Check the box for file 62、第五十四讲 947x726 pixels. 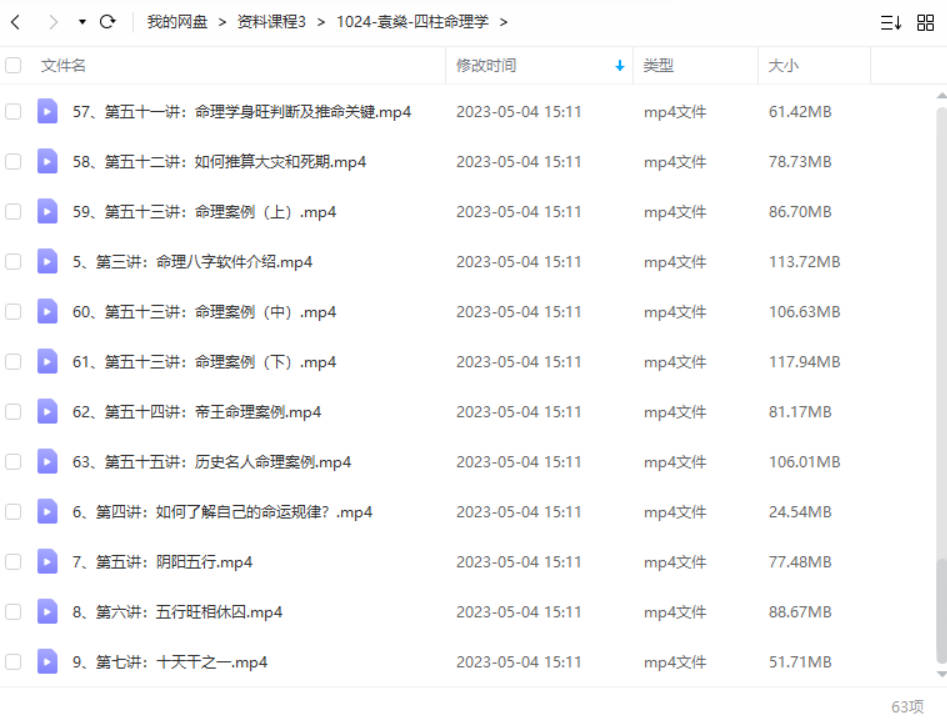pos(13,412)
